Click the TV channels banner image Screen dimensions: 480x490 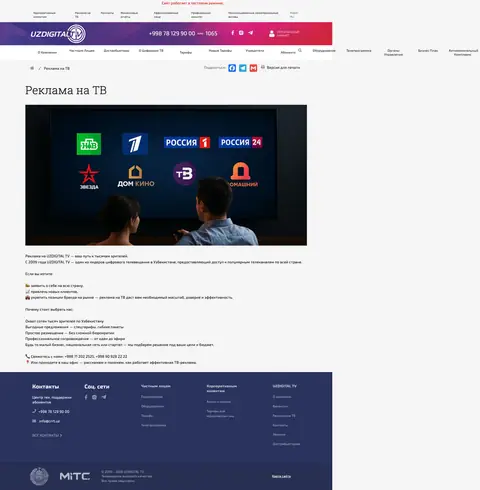(166, 175)
